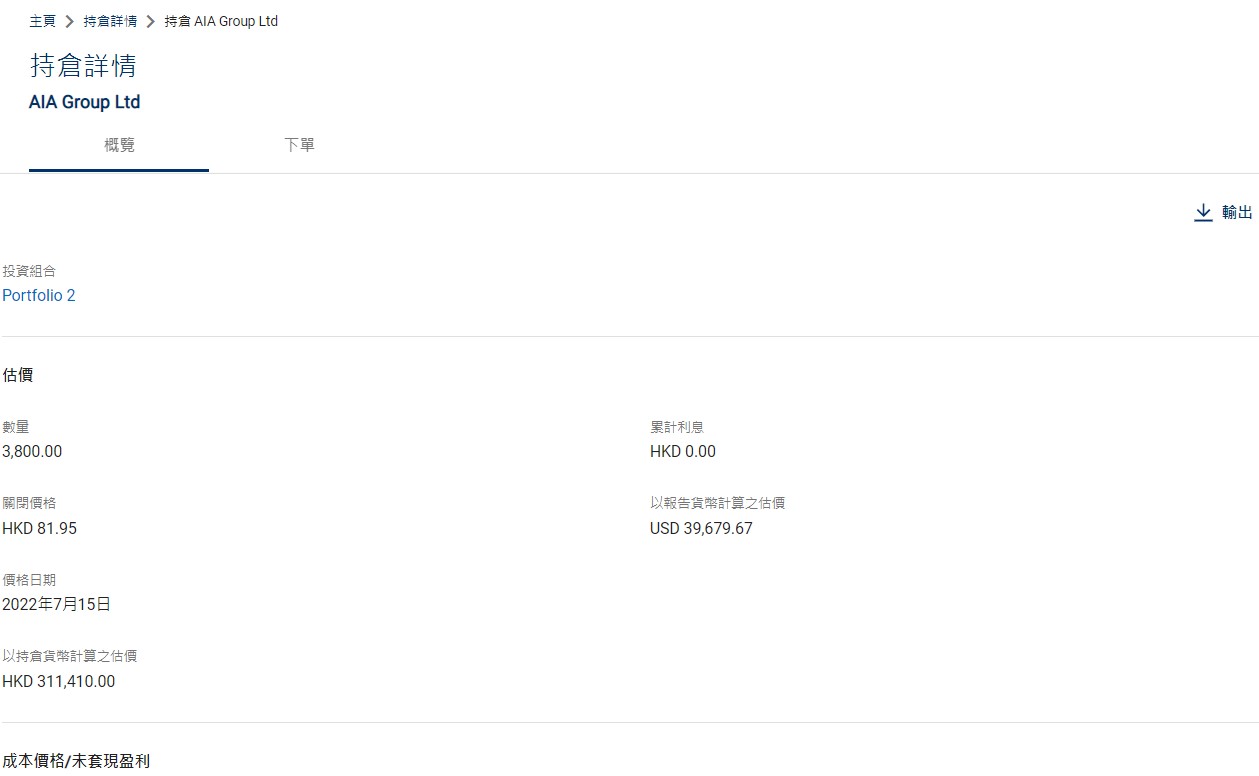
Task: Click the 價格日期 label
Action: tap(29, 580)
